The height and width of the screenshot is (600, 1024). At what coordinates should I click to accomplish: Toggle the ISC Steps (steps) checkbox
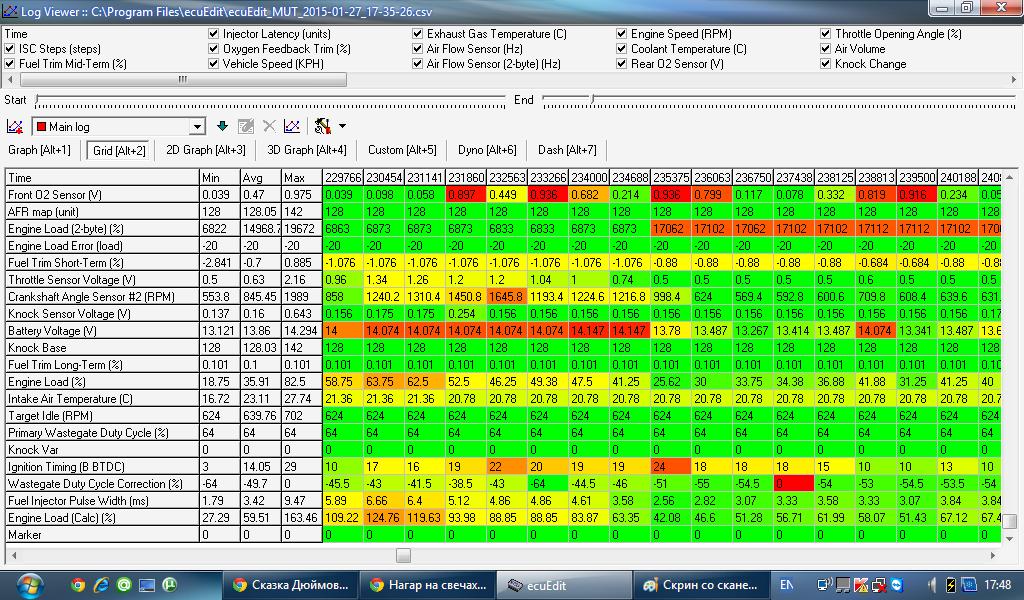pos(10,48)
